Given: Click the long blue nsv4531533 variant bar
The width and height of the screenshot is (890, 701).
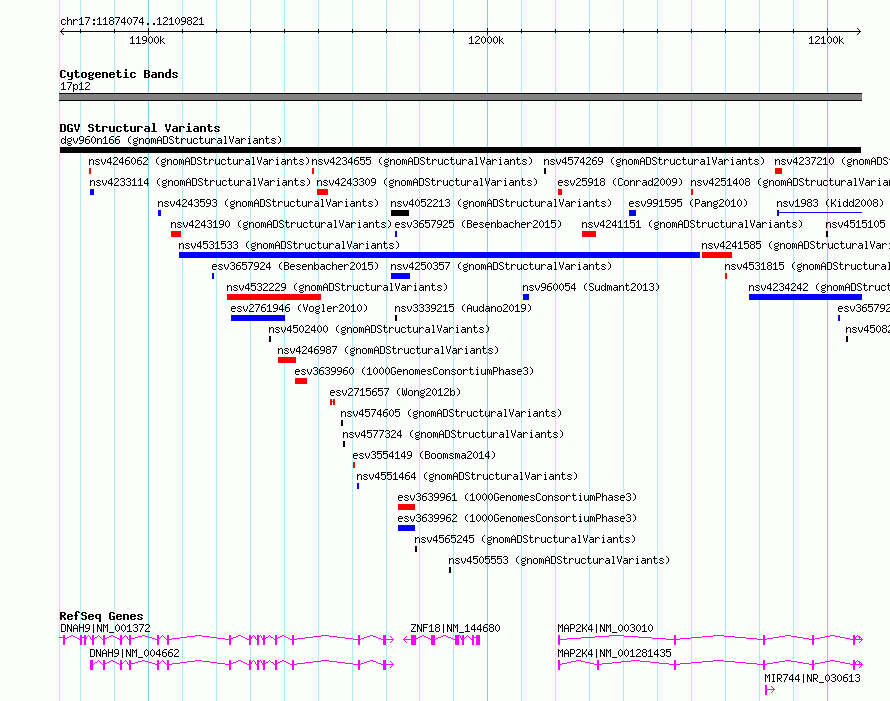Looking at the screenshot, I should tap(439, 255).
